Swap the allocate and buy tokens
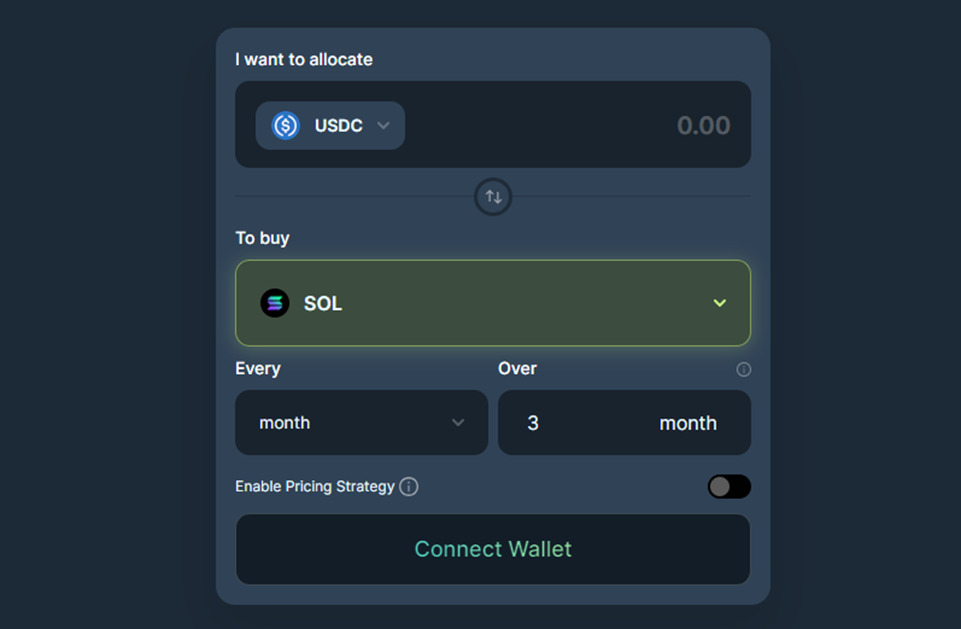Image resolution: width=961 pixels, height=629 pixels. pos(493,197)
